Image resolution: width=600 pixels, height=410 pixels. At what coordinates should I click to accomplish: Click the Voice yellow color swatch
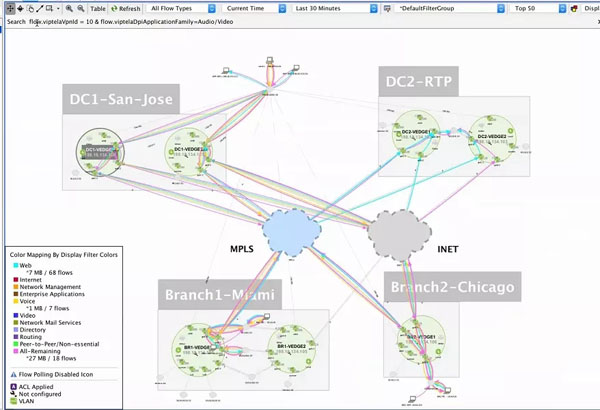coord(16,301)
